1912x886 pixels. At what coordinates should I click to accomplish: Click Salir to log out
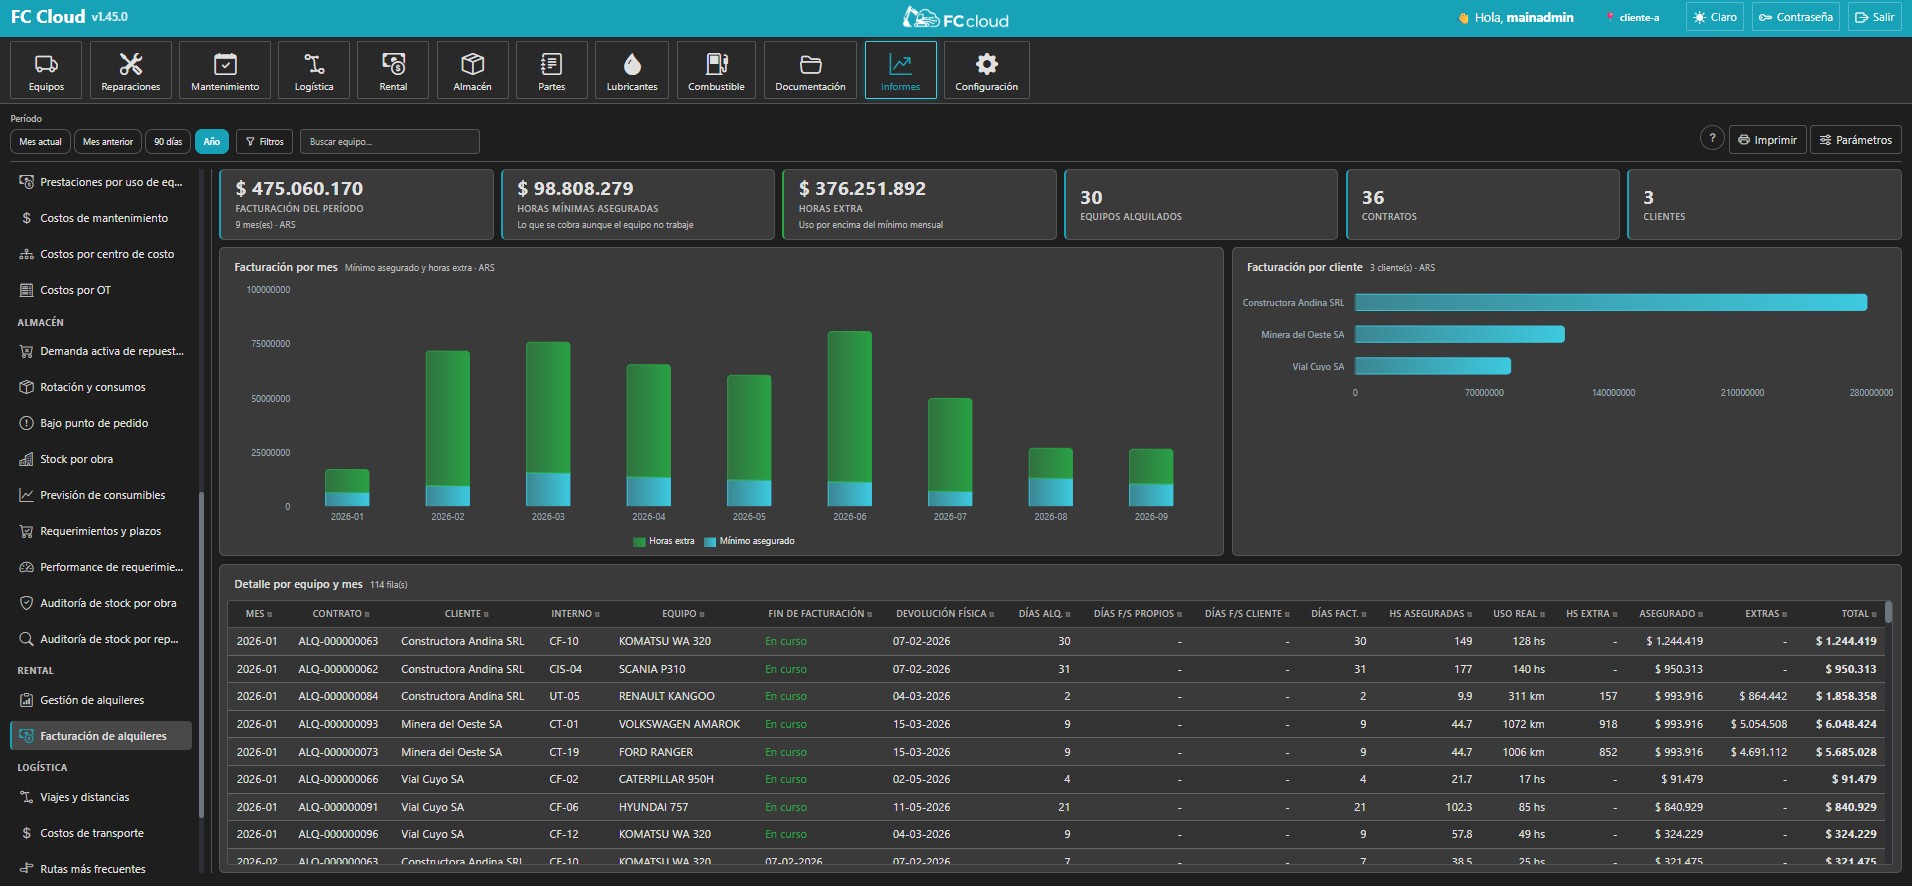1874,17
